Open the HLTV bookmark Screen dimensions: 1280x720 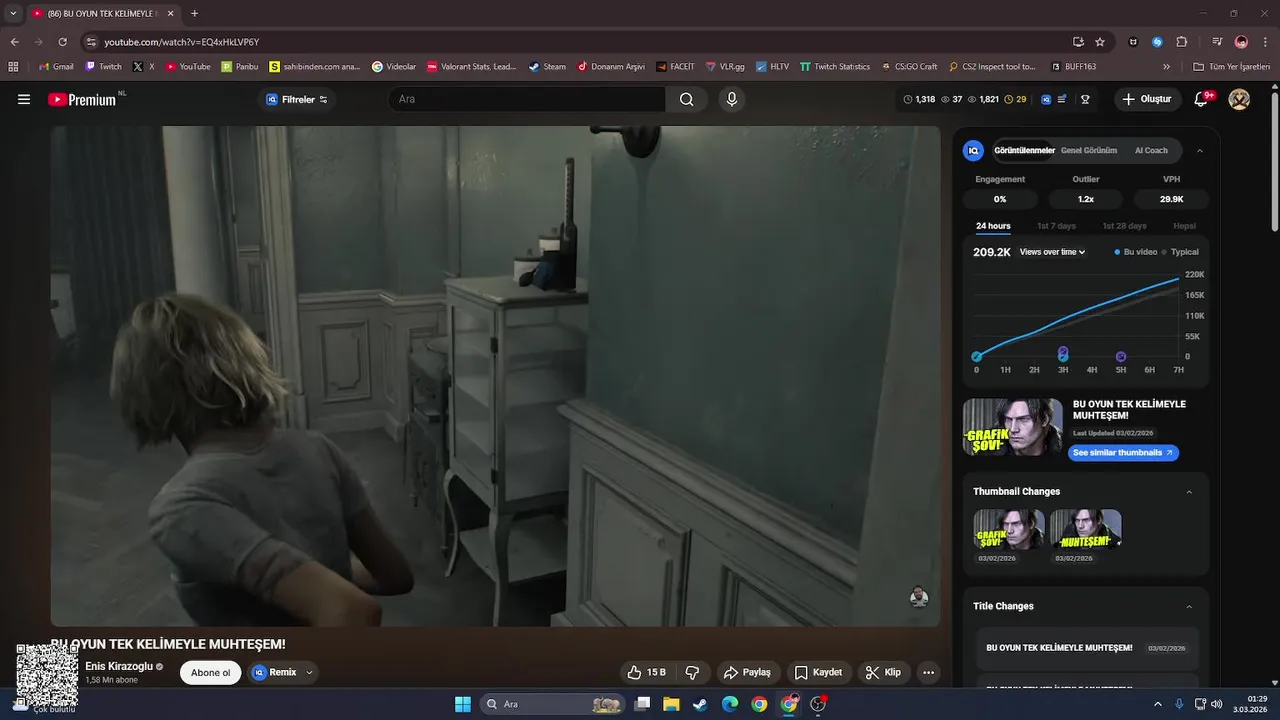pyautogui.click(x=772, y=67)
